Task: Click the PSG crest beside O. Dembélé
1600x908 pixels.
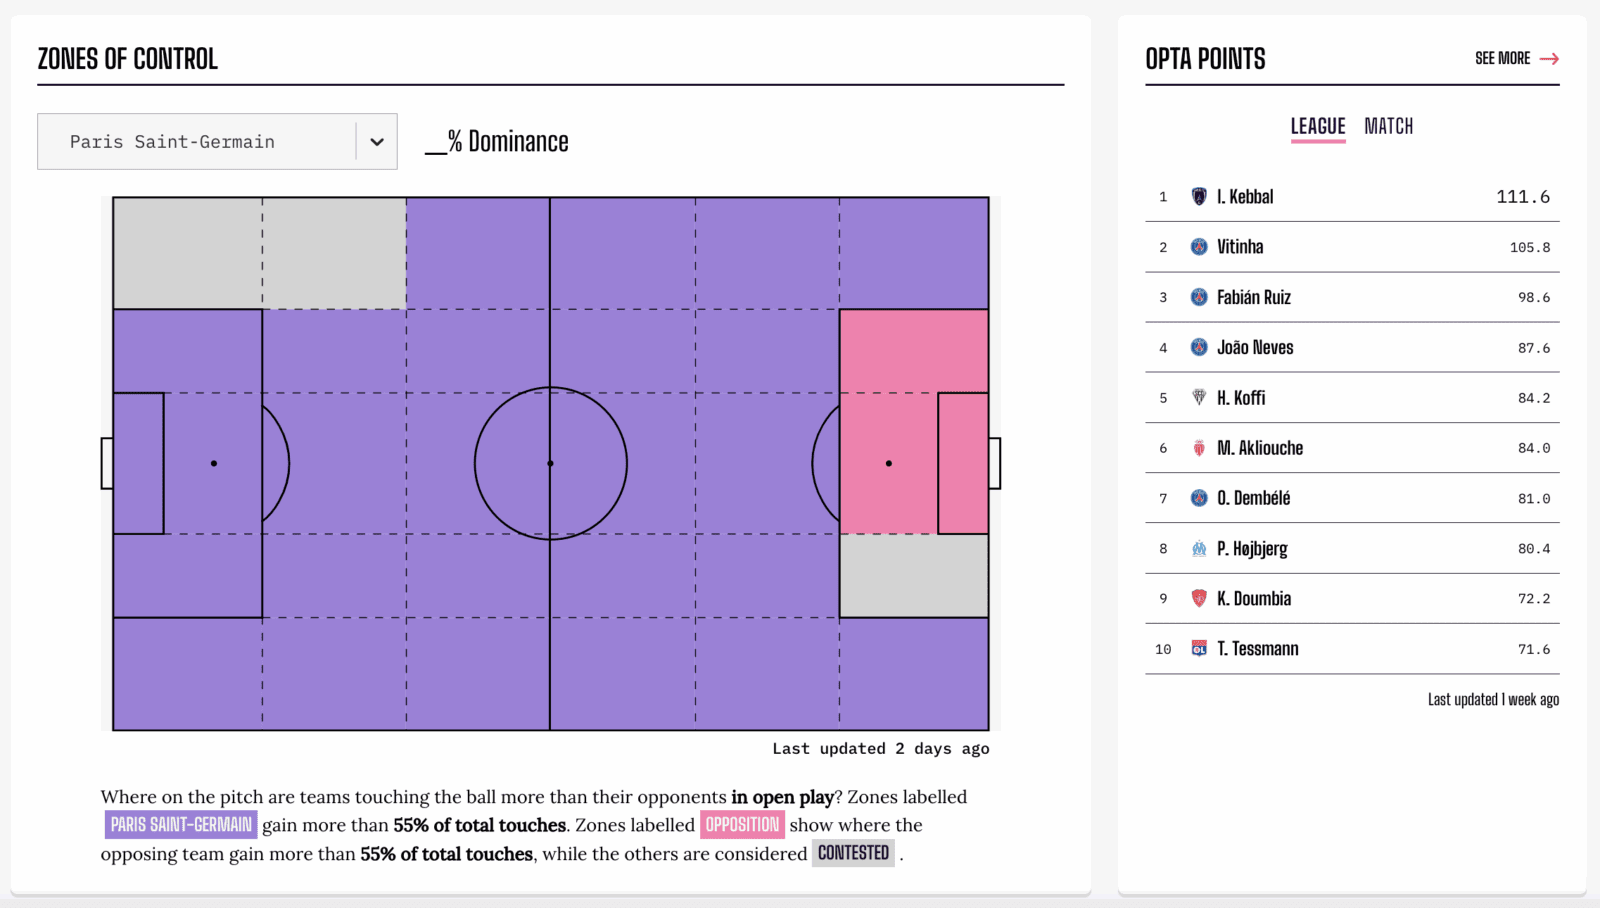Action: [x=1199, y=498]
